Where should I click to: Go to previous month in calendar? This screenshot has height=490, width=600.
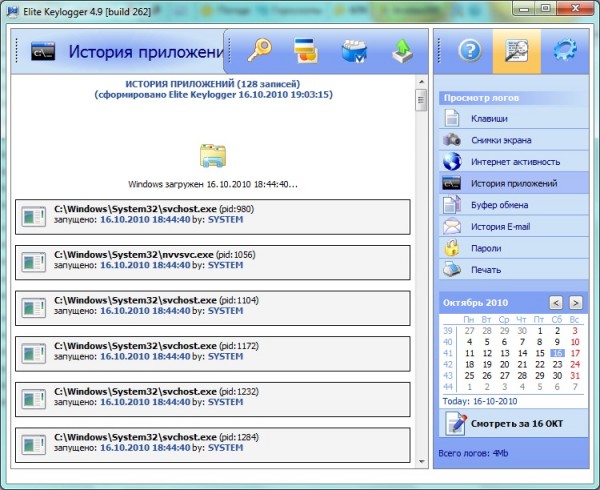point(556,303)
